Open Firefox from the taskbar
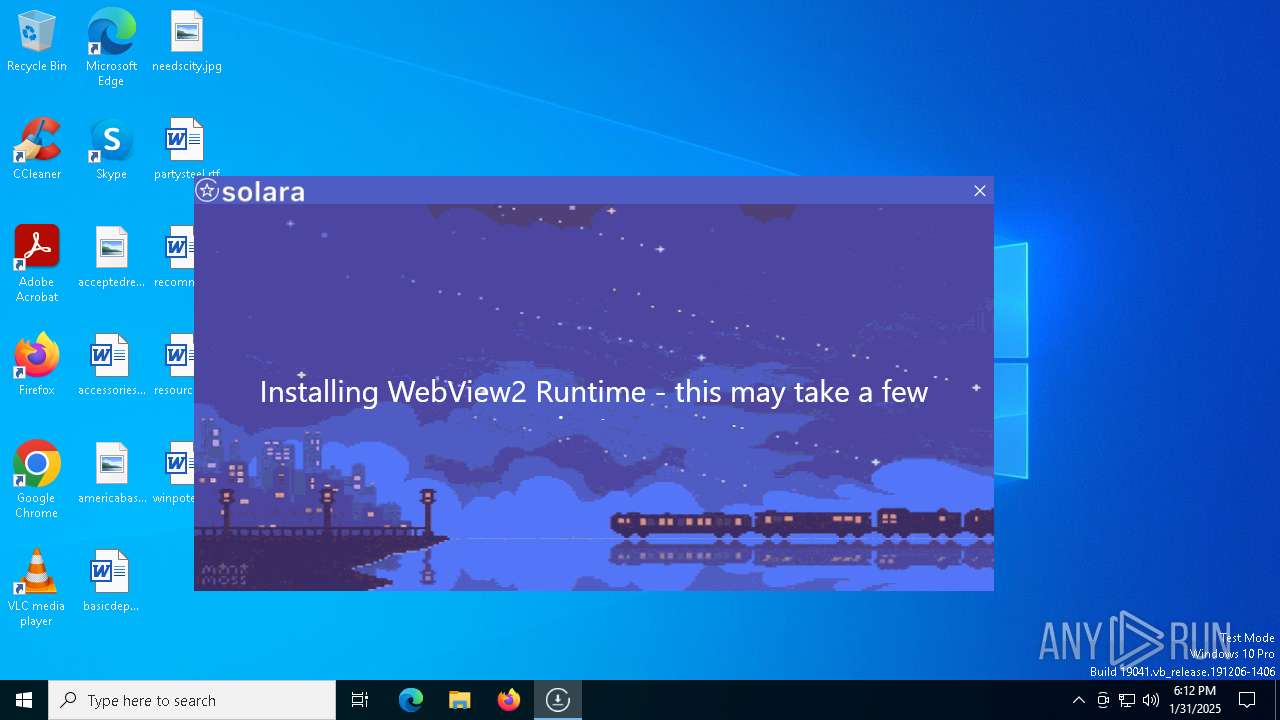The height and width of the screenshot is (720, 1280). tap(509, 700)
